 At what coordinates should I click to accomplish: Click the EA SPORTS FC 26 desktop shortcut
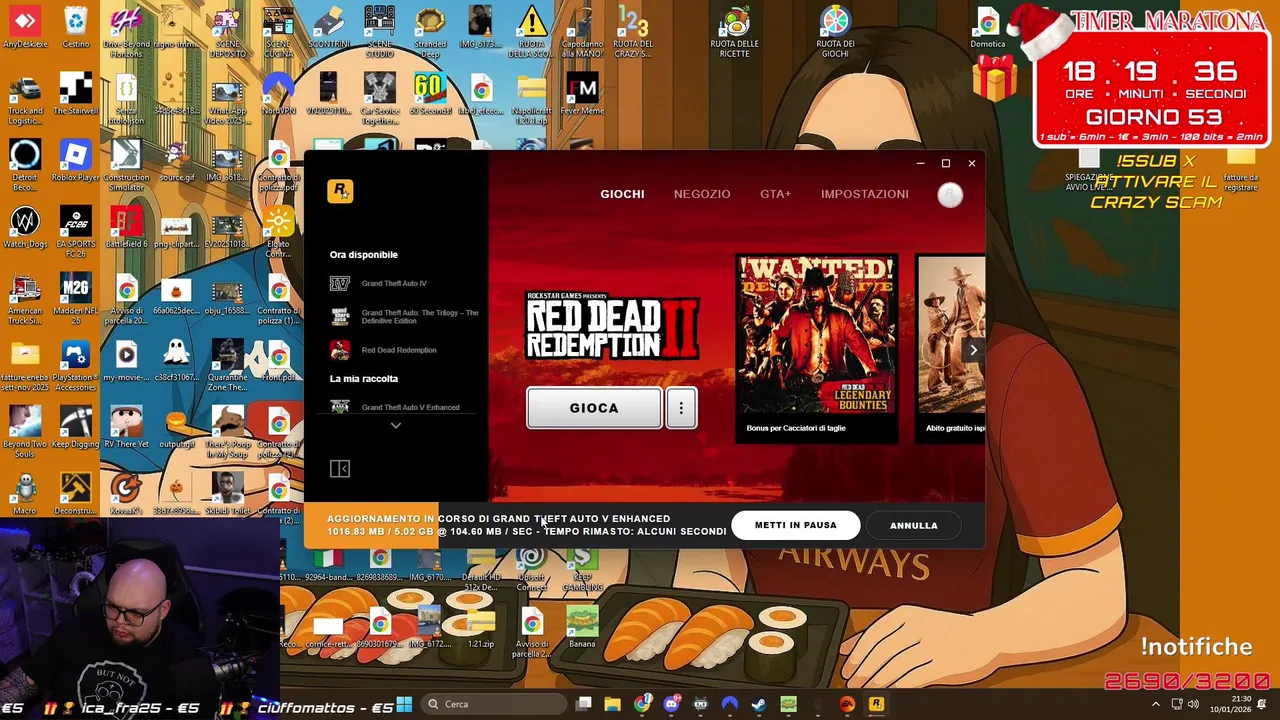coord(76,232)
